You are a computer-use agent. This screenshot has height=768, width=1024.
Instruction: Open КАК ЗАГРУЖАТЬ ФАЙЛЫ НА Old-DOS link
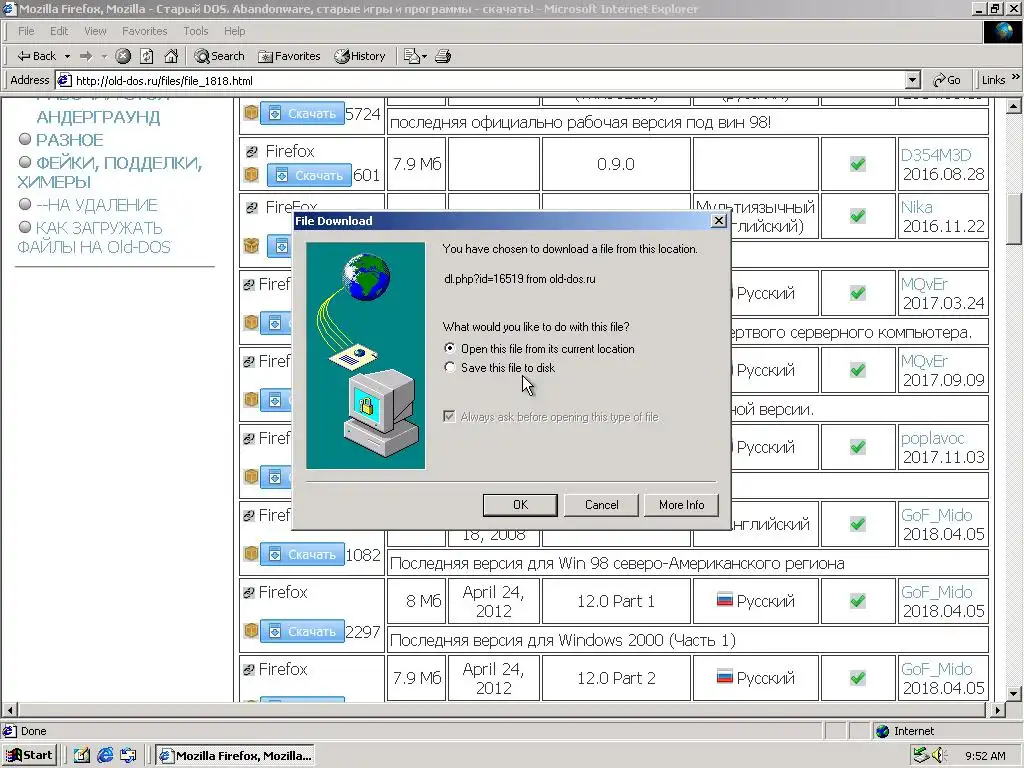[x=93, y=237]
